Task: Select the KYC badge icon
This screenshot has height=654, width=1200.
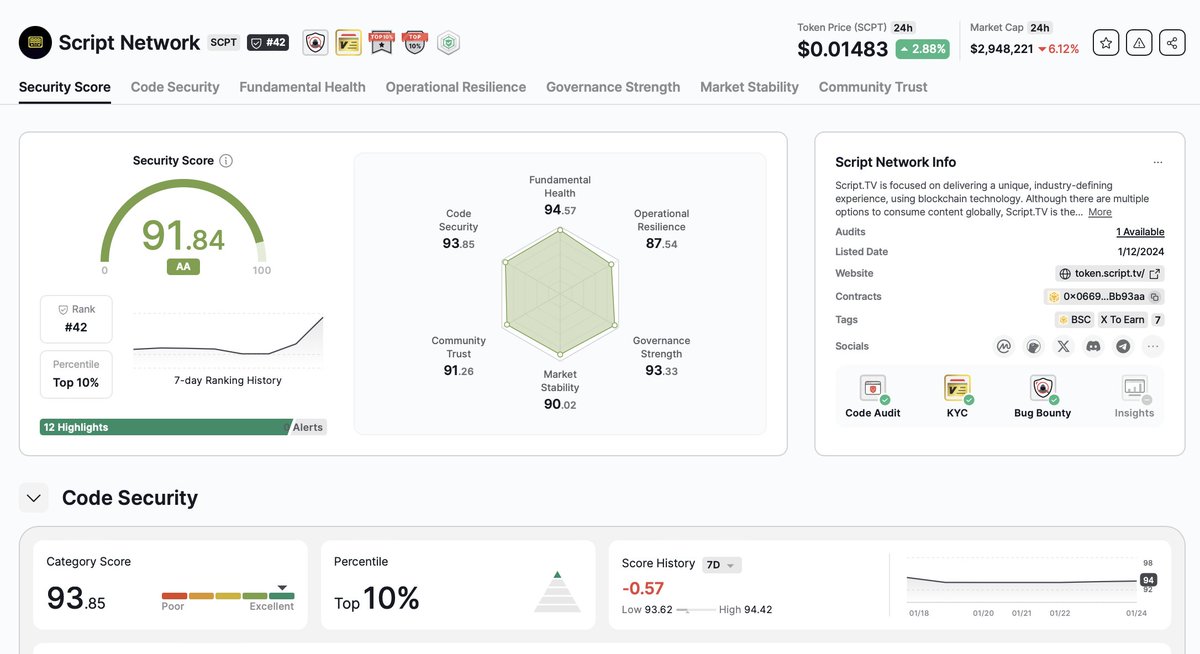Action: tap(957, 388)
